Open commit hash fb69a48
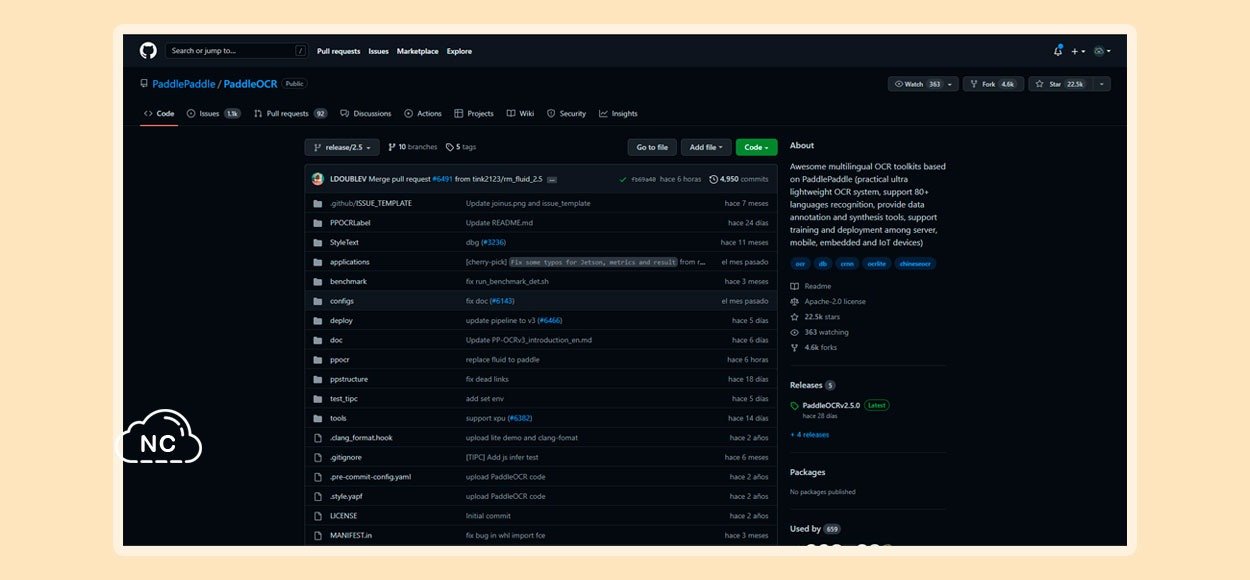 point(643,179)
